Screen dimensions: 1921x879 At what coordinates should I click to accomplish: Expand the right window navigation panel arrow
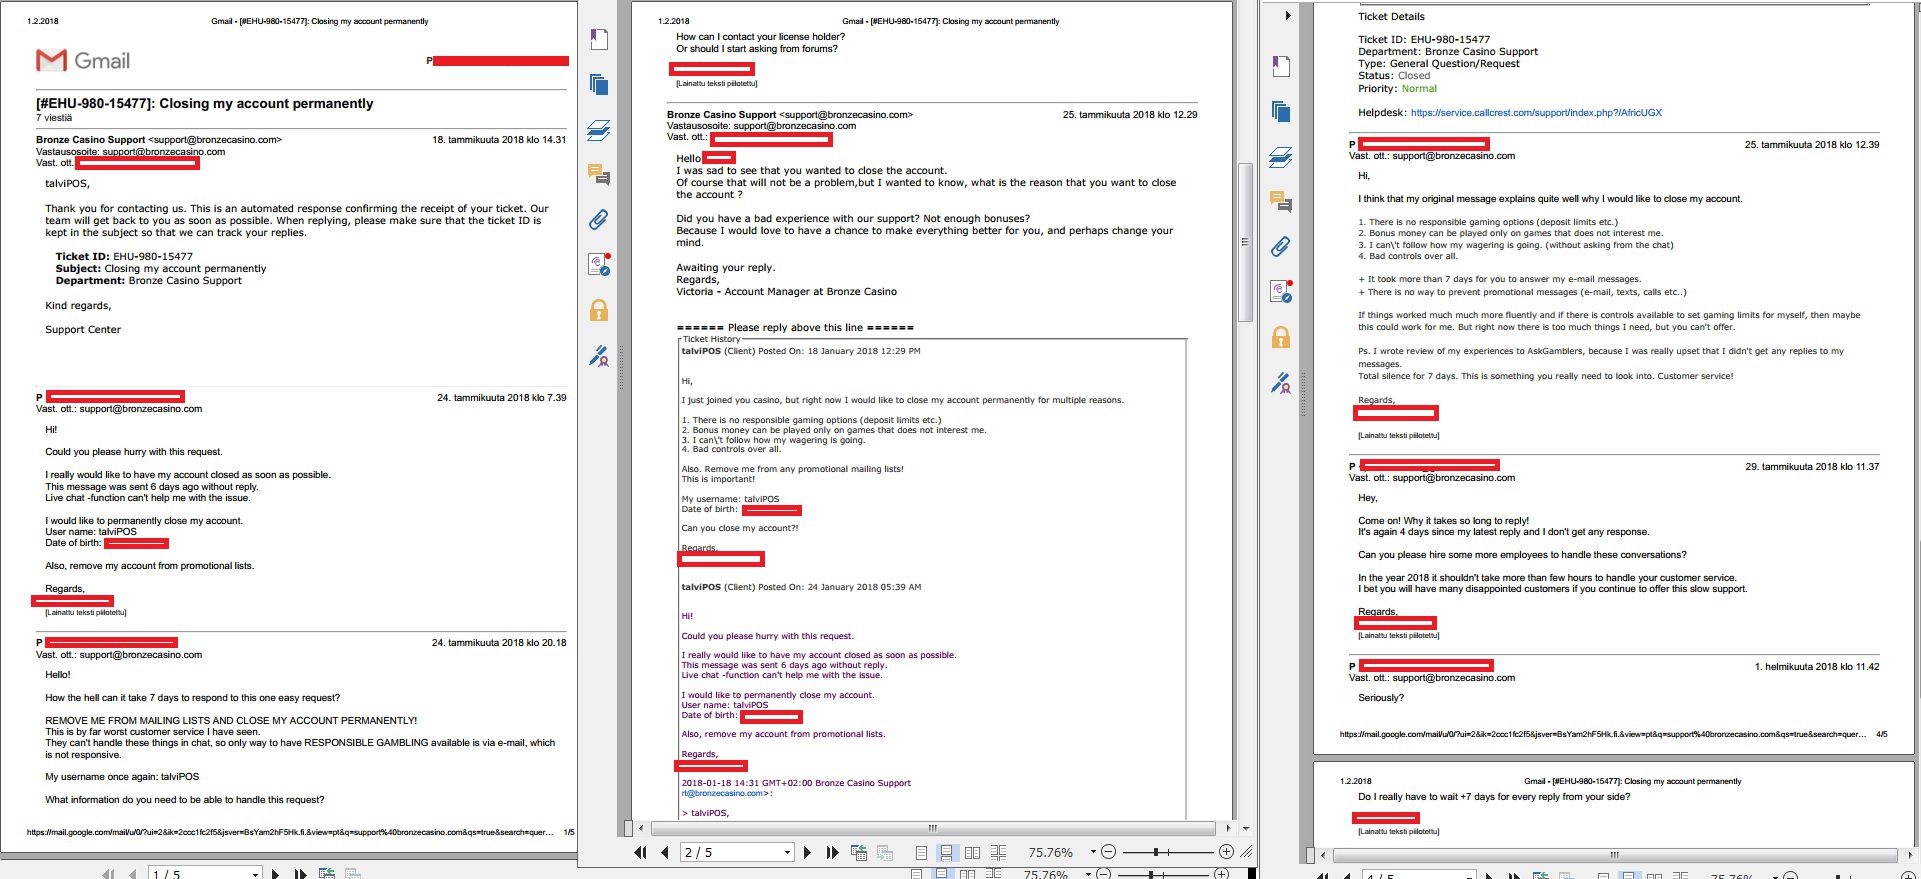pos(1287,15)
